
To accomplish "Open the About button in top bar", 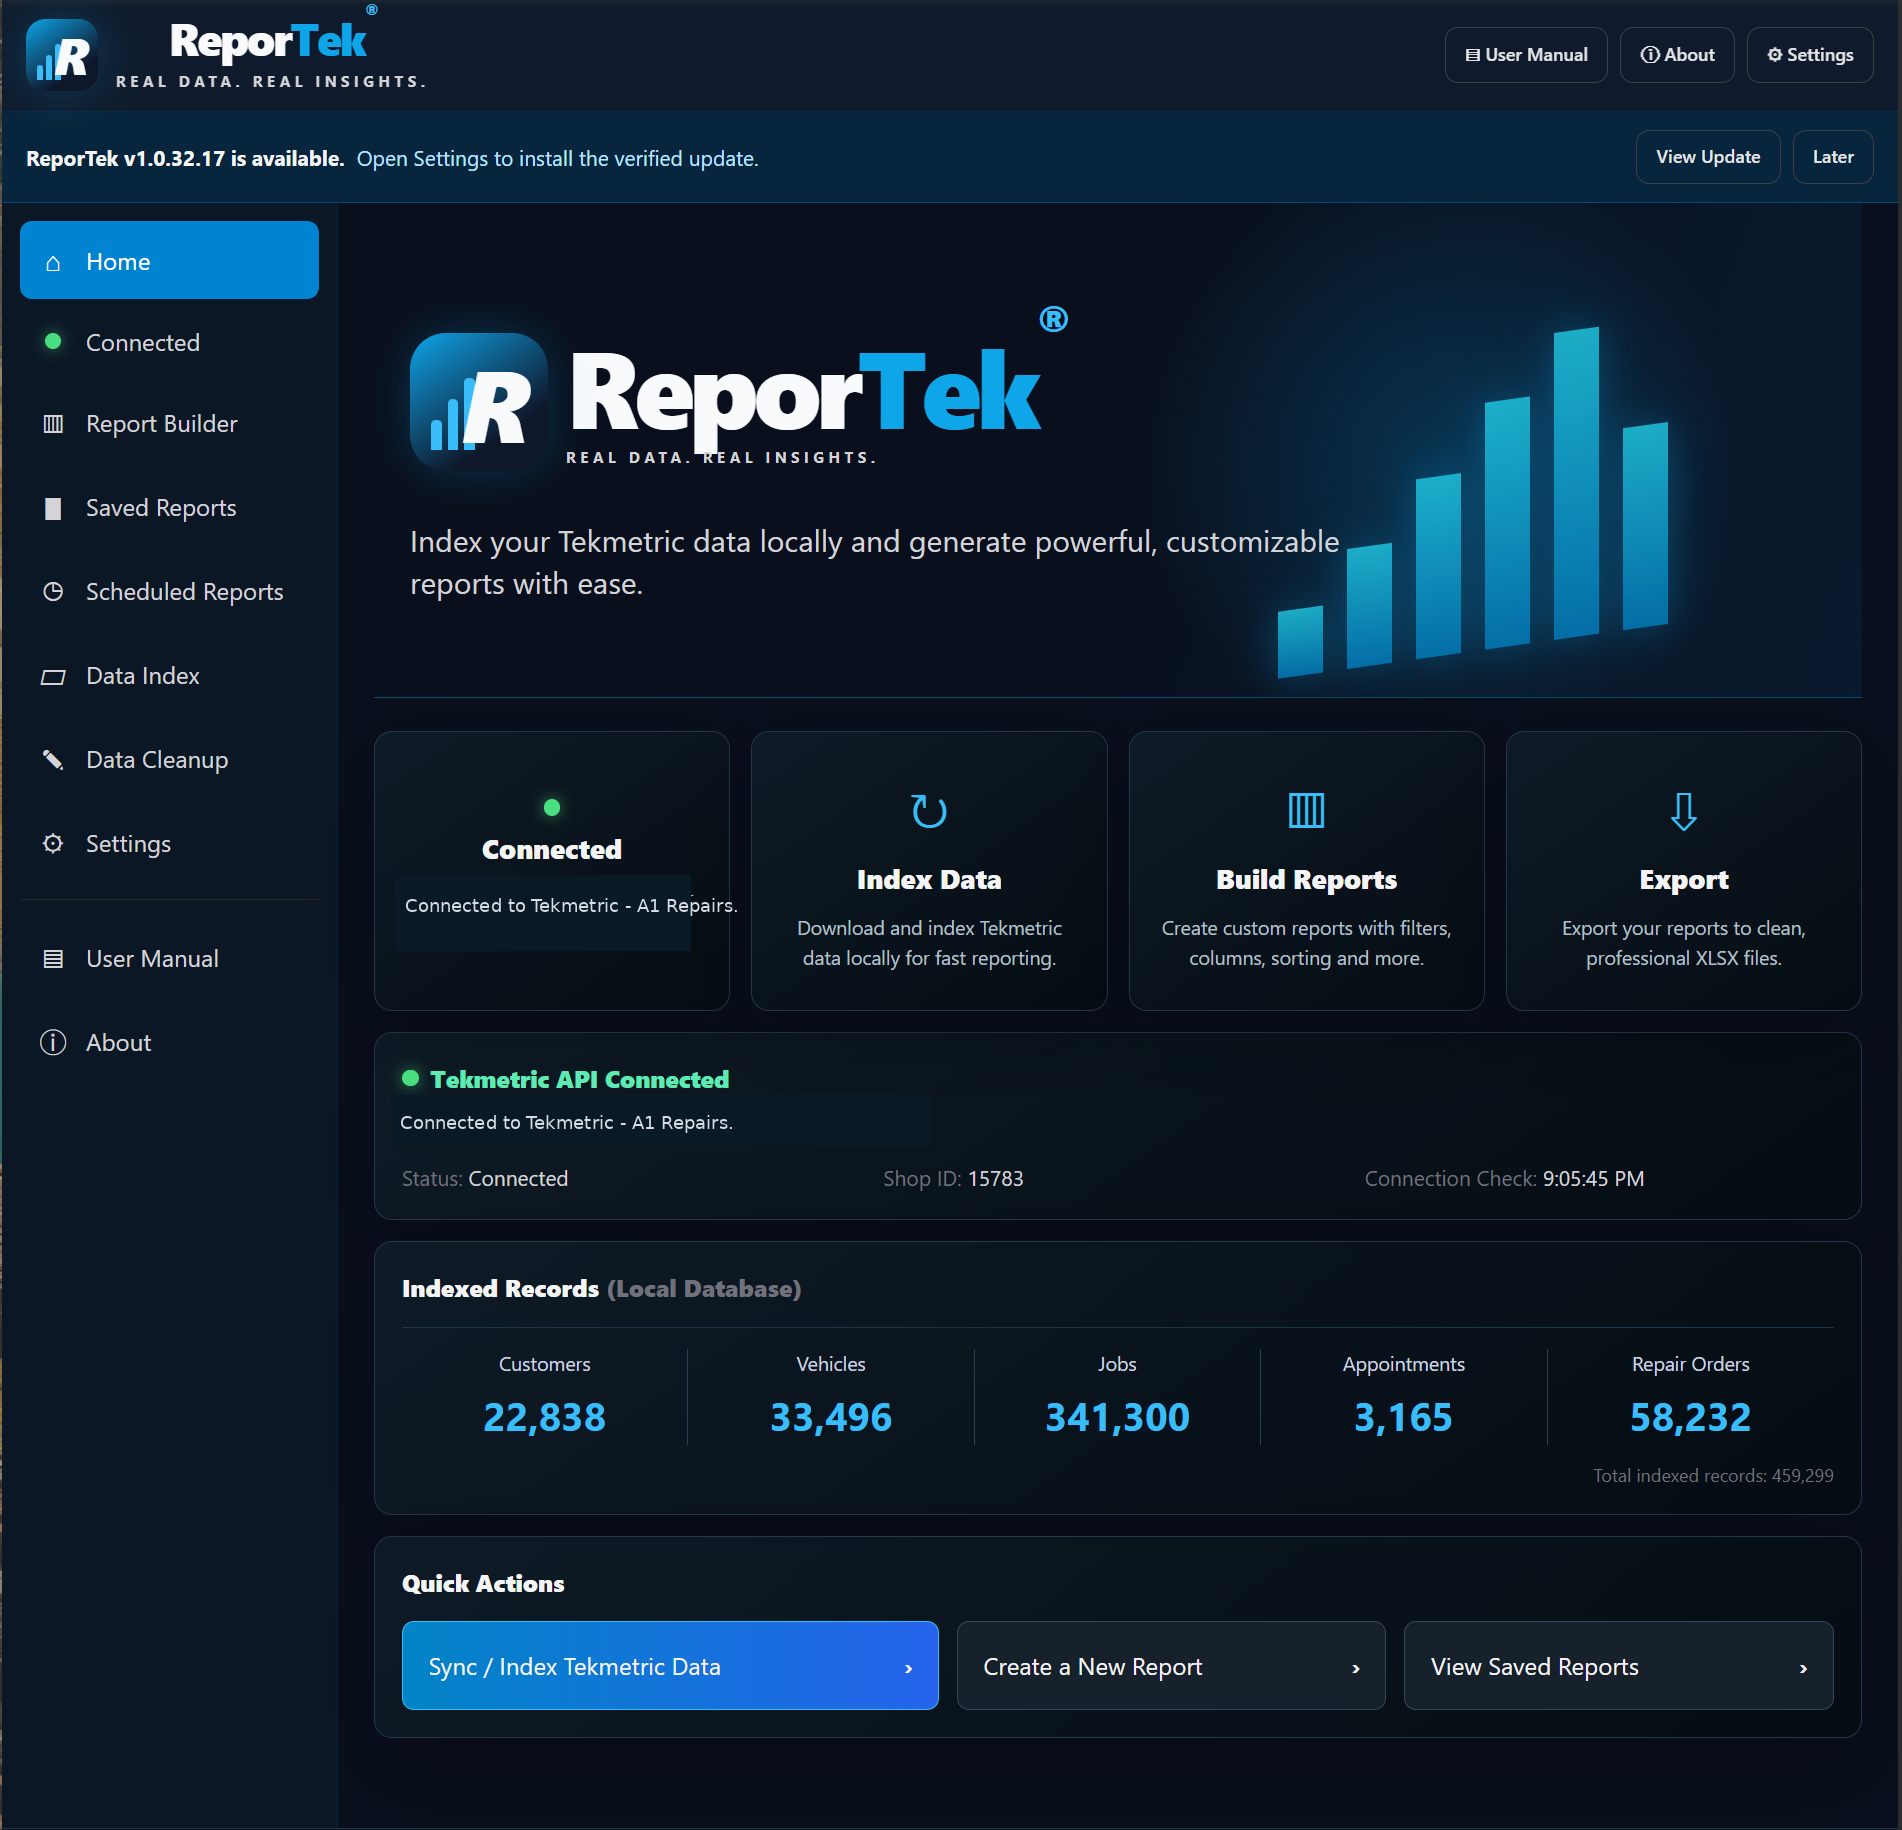I will point(1677,55).
